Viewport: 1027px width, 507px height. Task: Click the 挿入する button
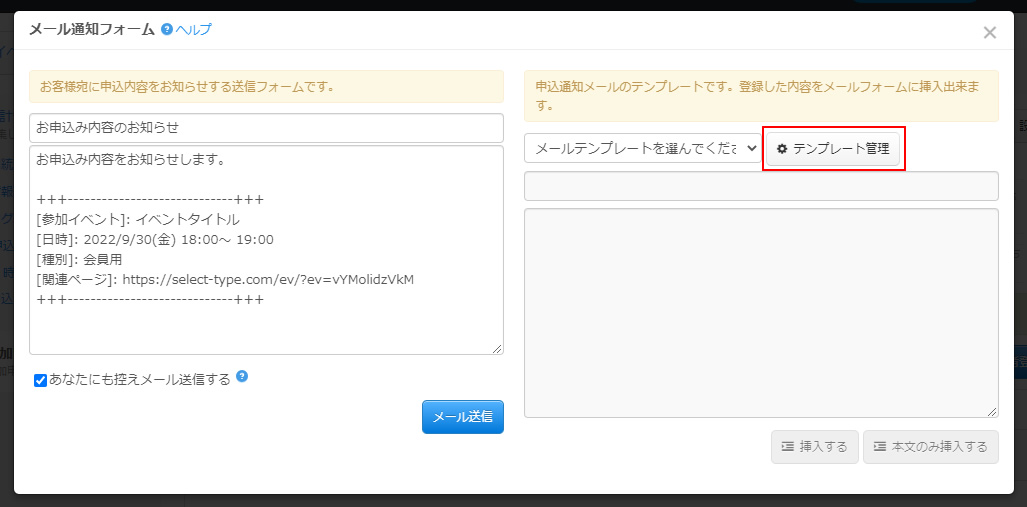pyautogui.click(x=814, y=447)
